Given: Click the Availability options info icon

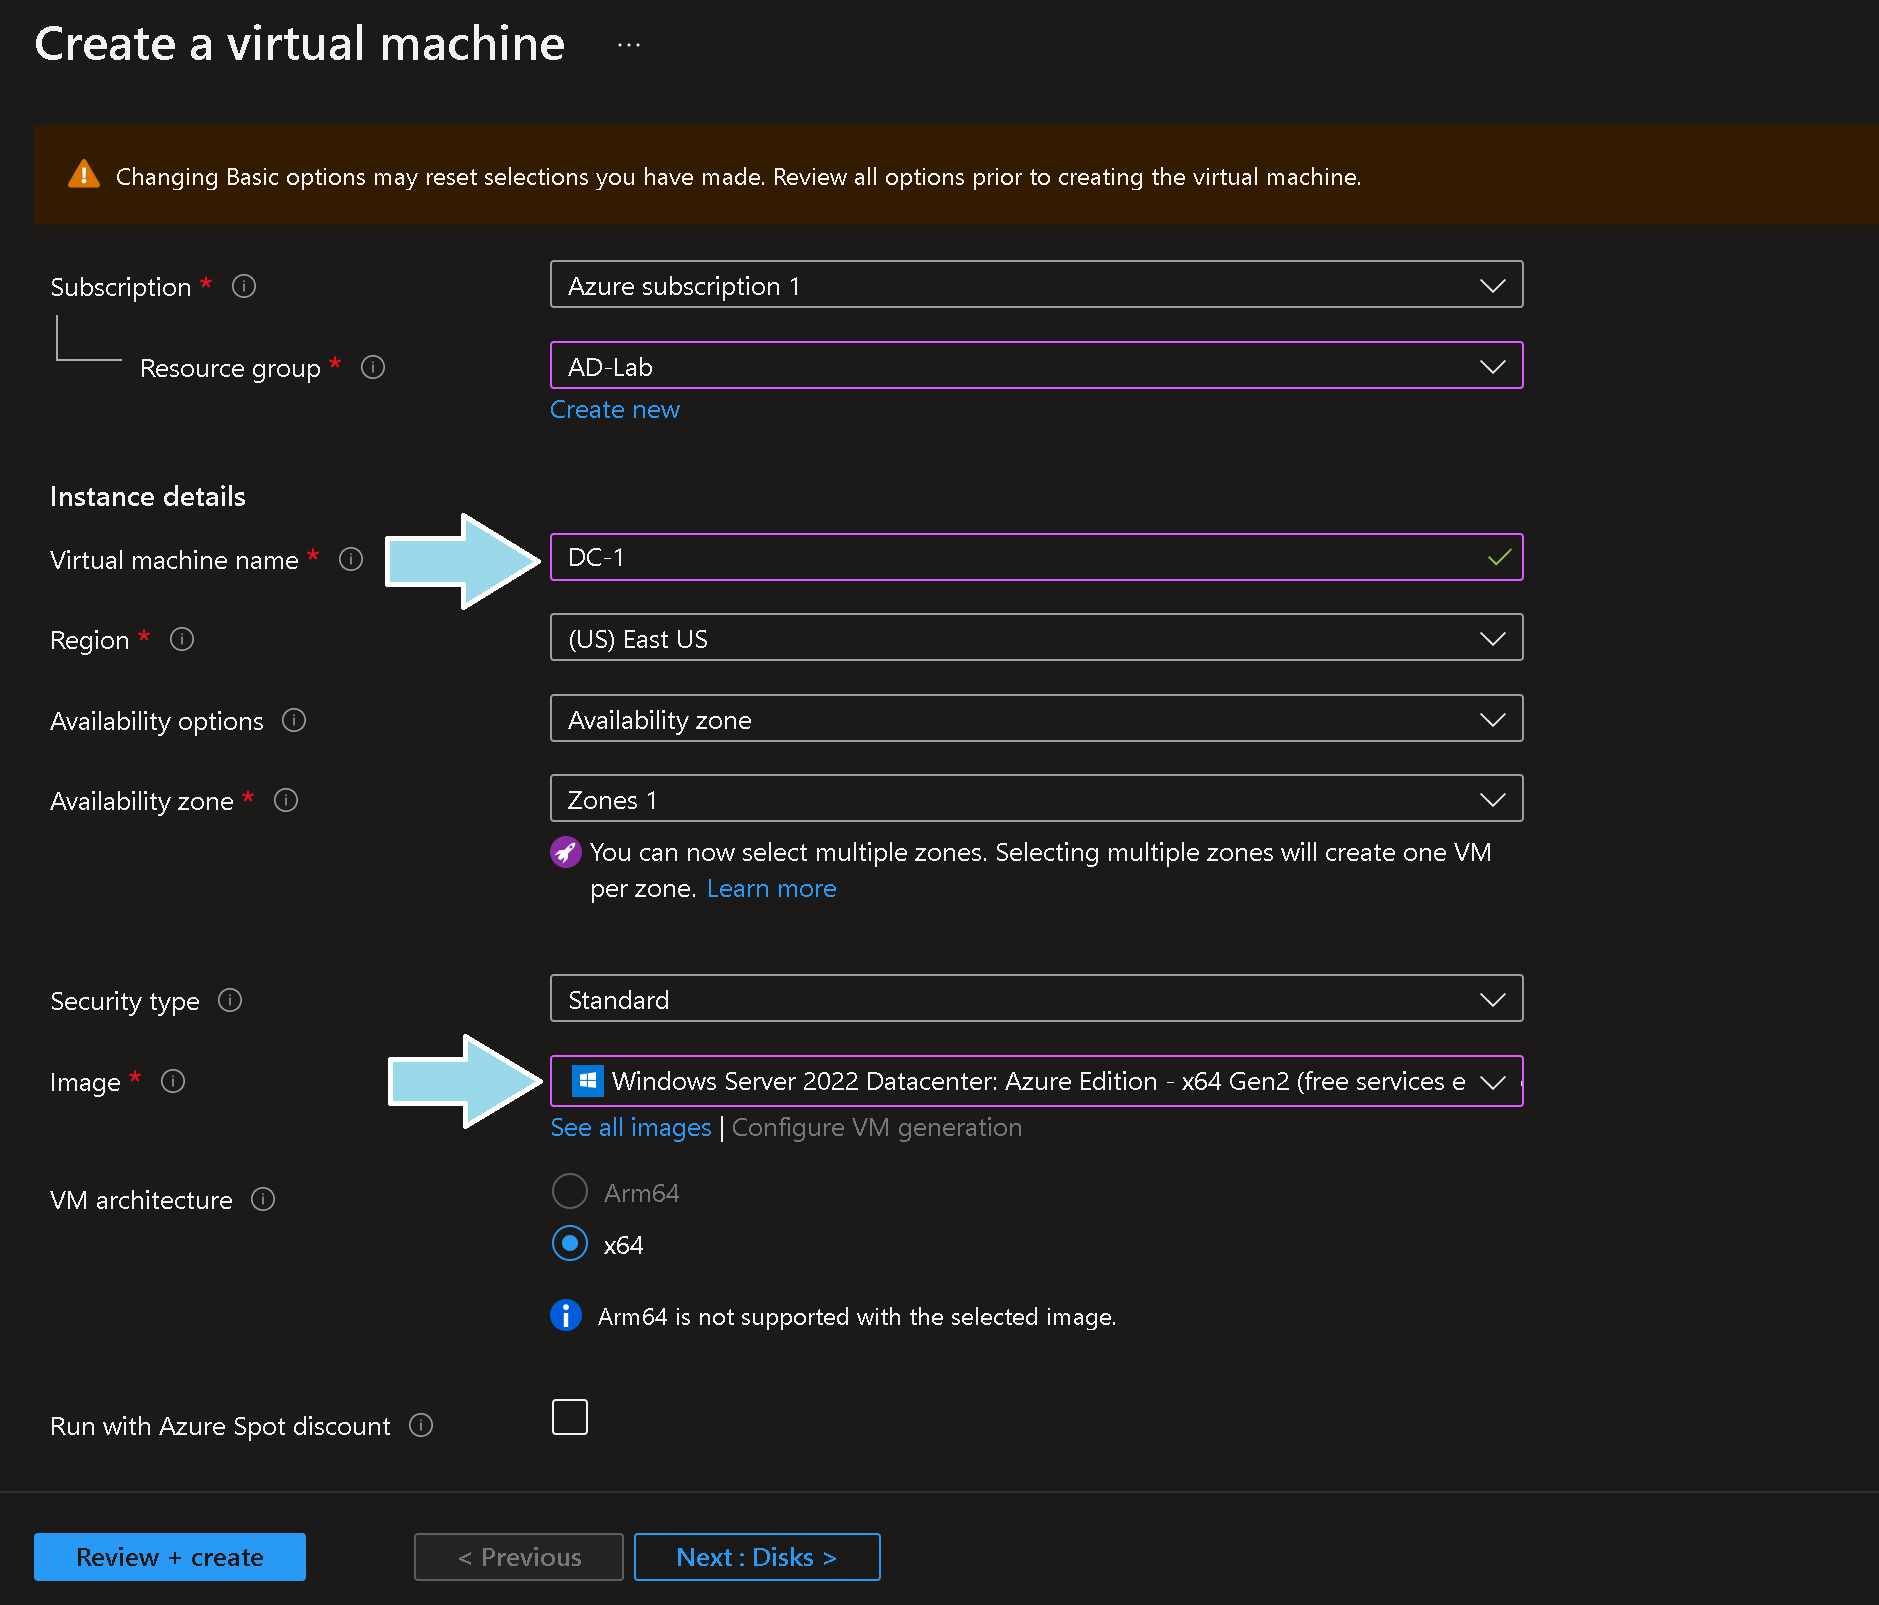Looking at the screenshot, I should [294, 720].
